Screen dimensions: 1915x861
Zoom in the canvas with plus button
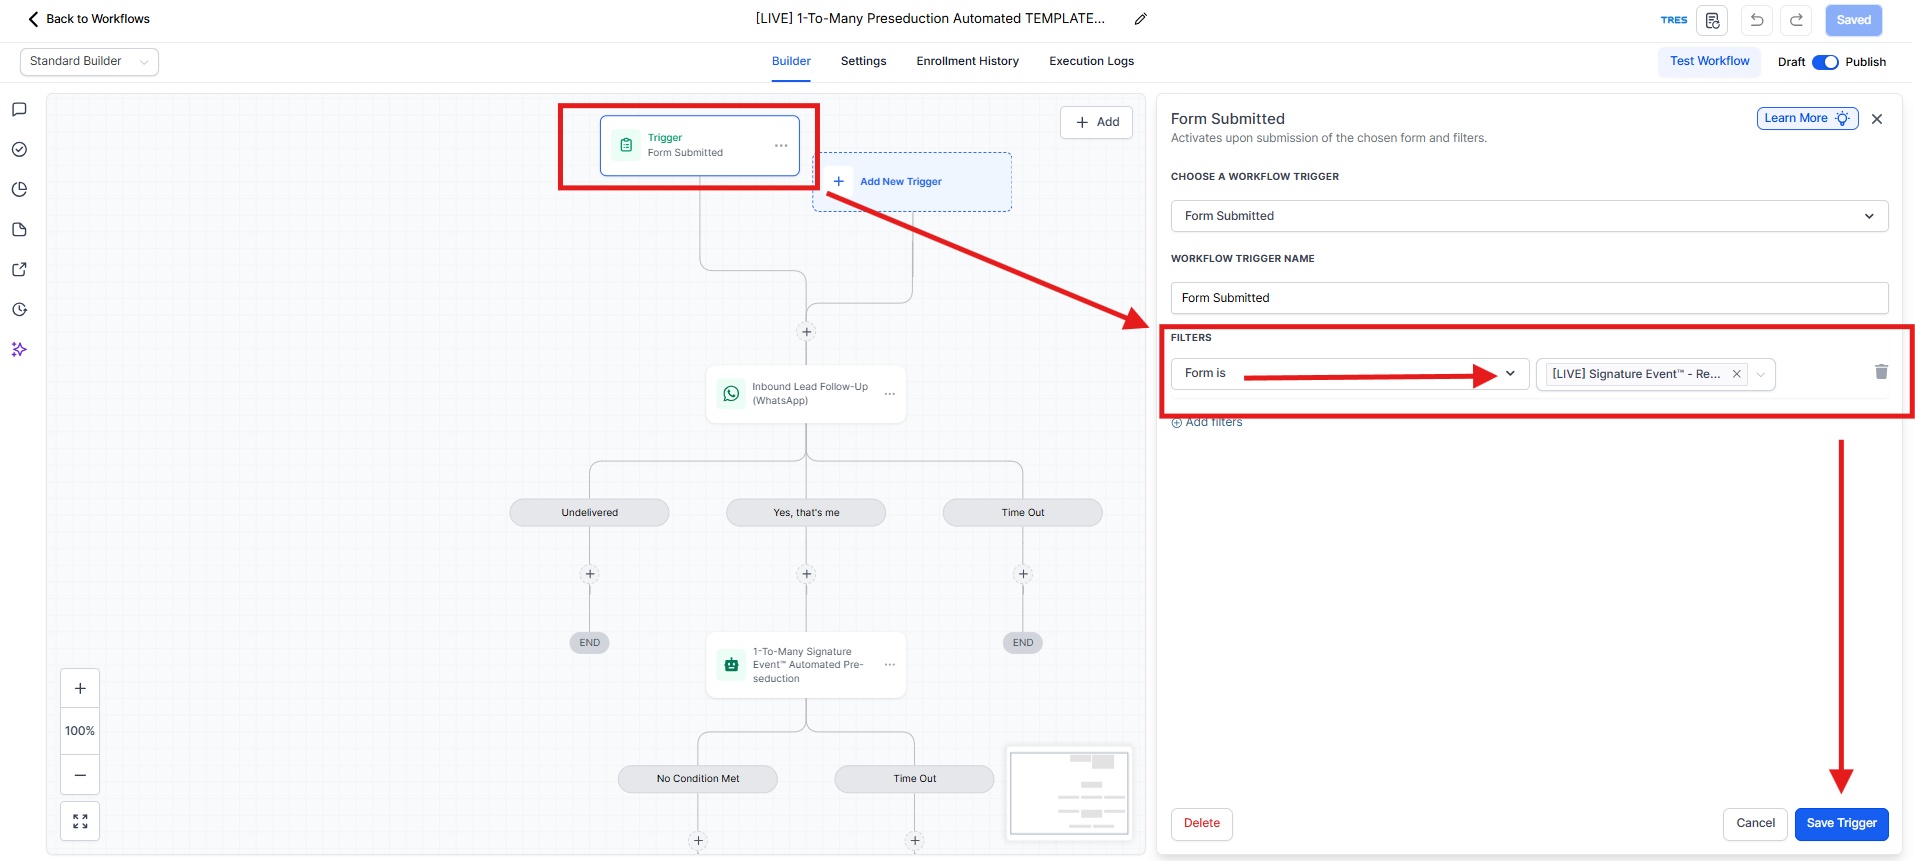click(80, 689)
